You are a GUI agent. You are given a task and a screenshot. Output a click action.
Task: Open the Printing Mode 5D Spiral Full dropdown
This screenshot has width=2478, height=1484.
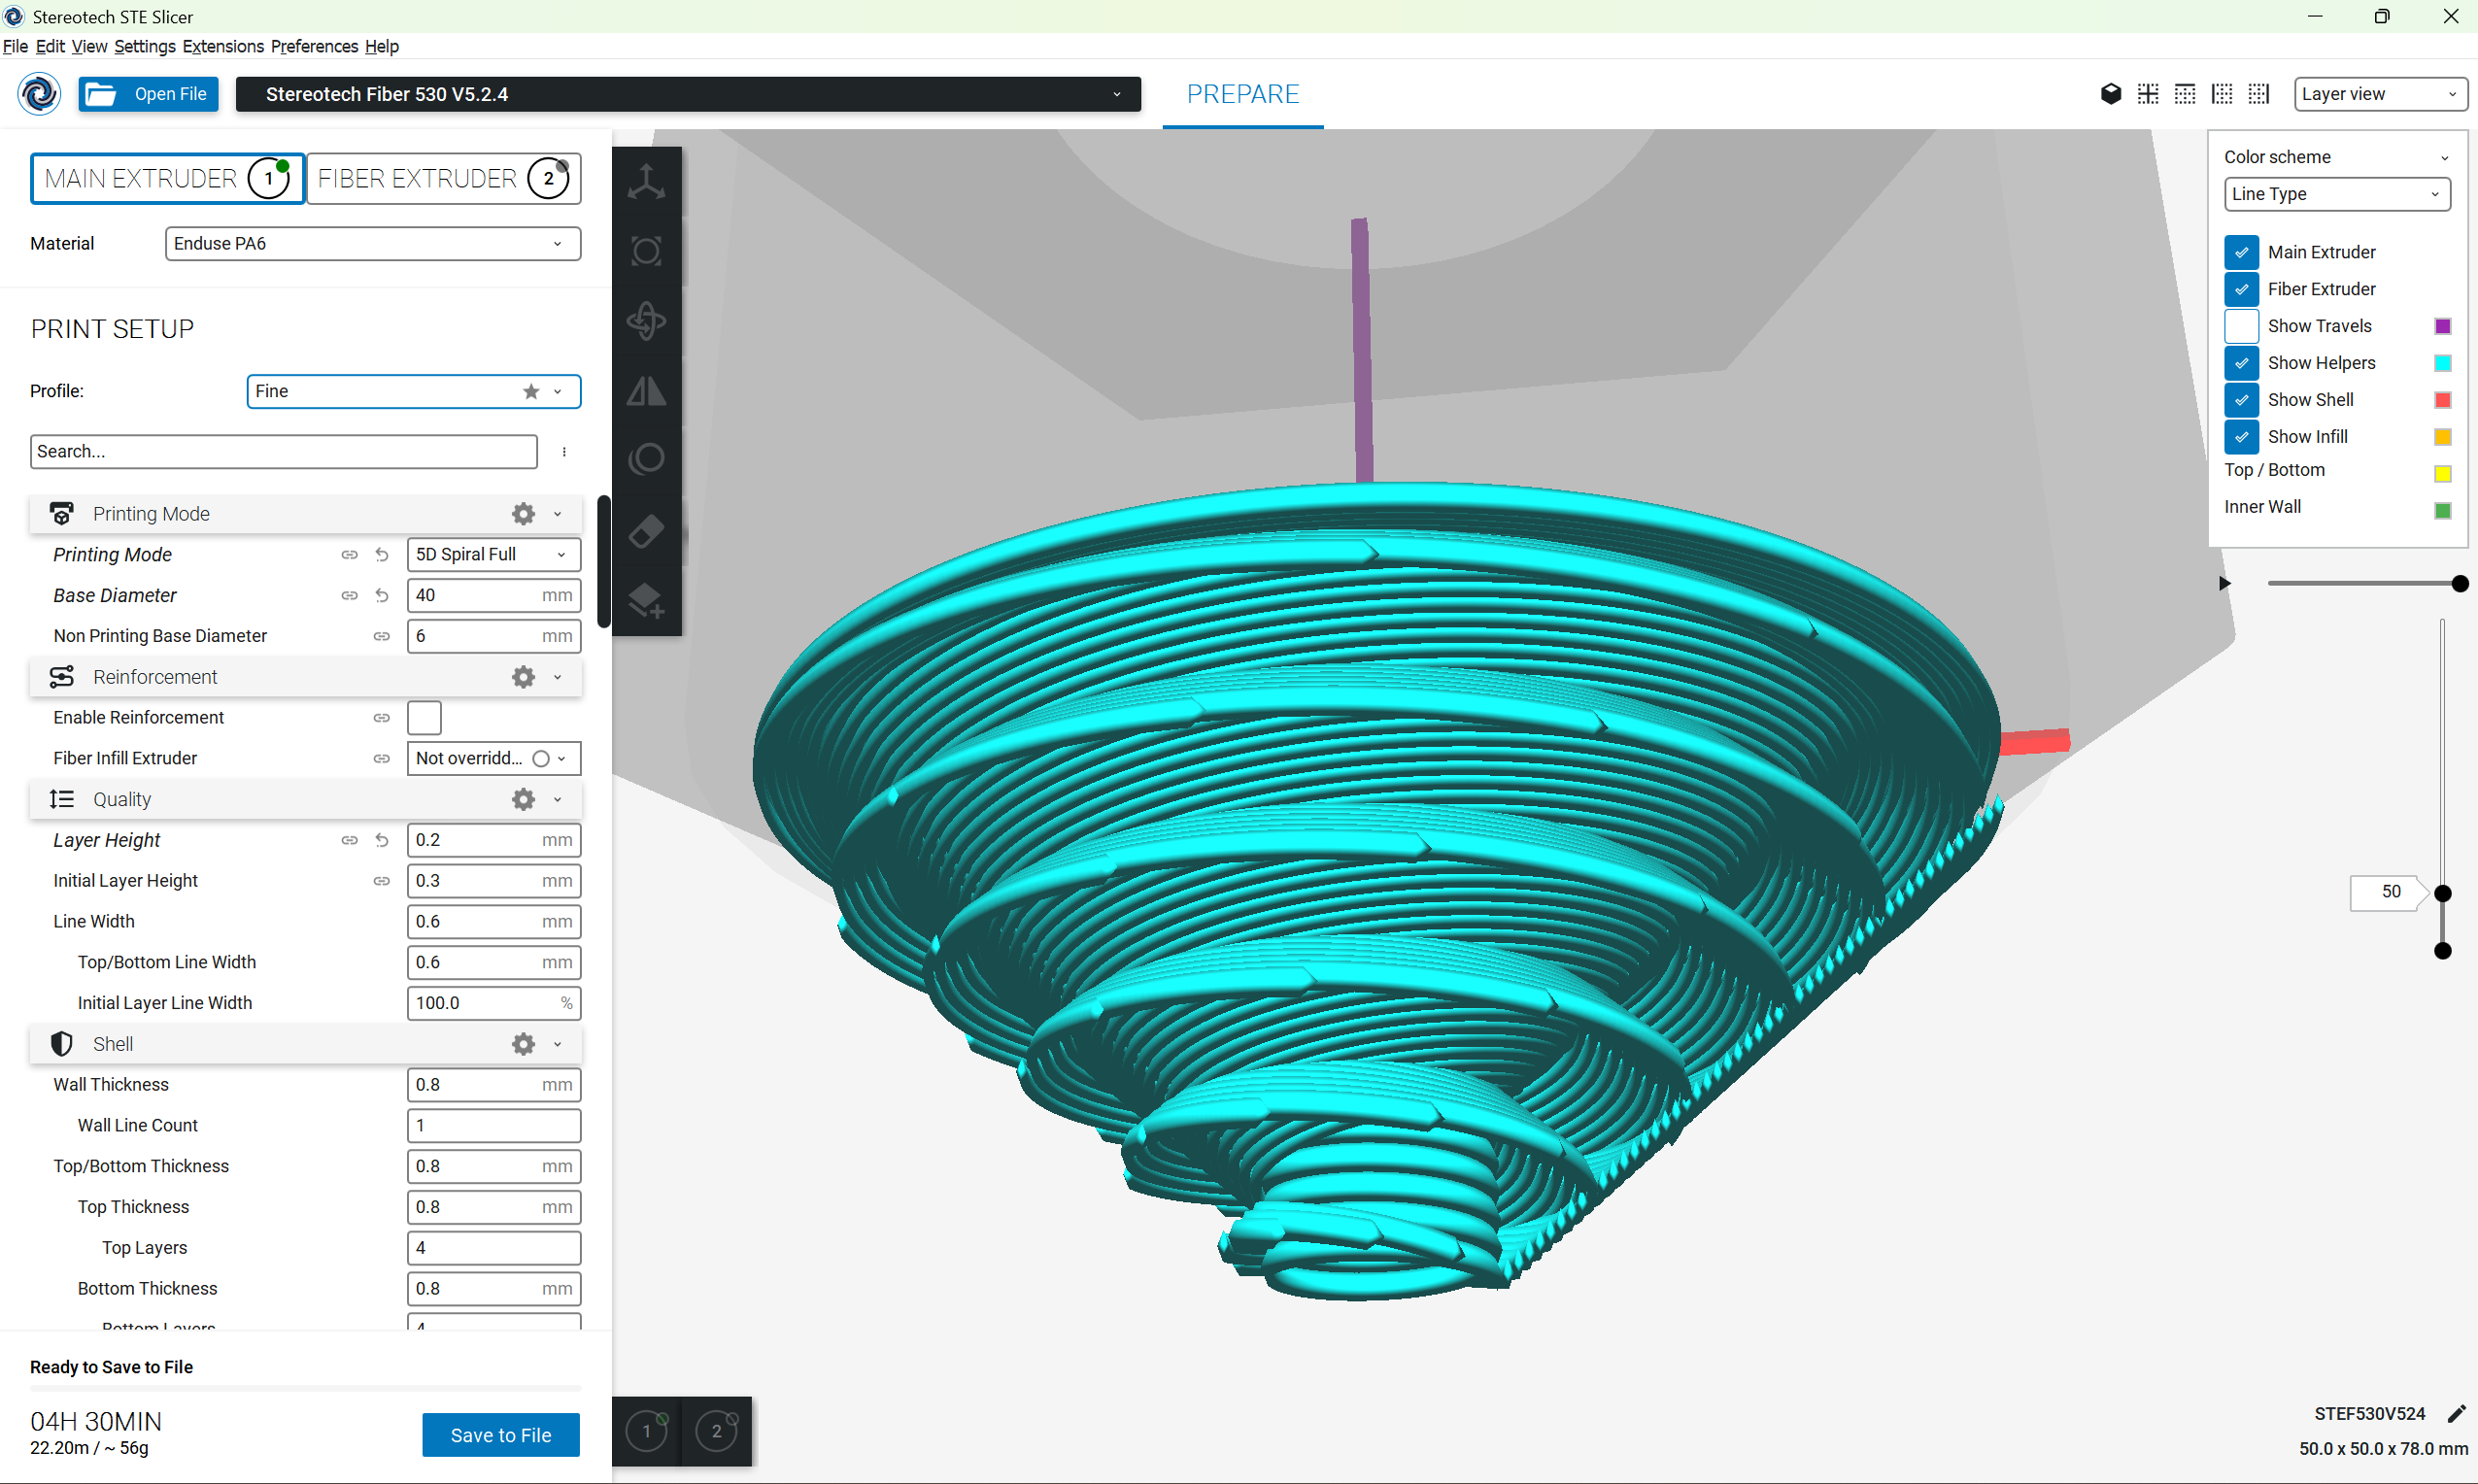[x=493, y=554]
